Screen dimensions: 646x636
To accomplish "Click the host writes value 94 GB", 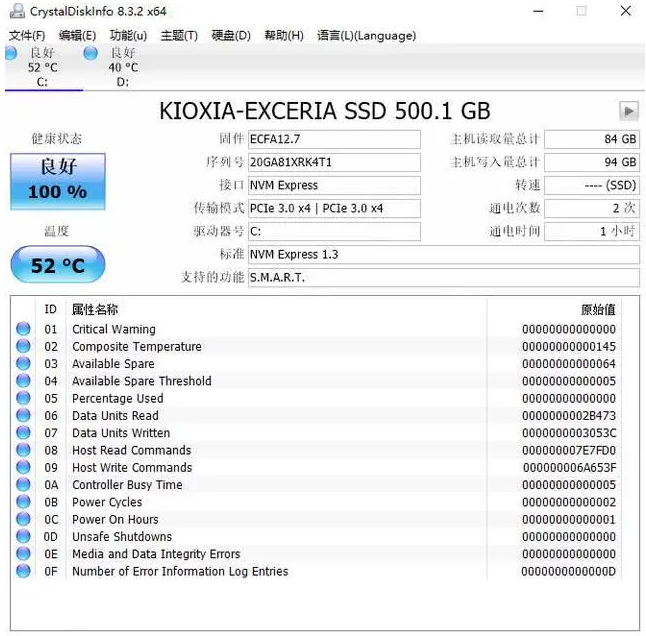I will [x=592, y=162].
